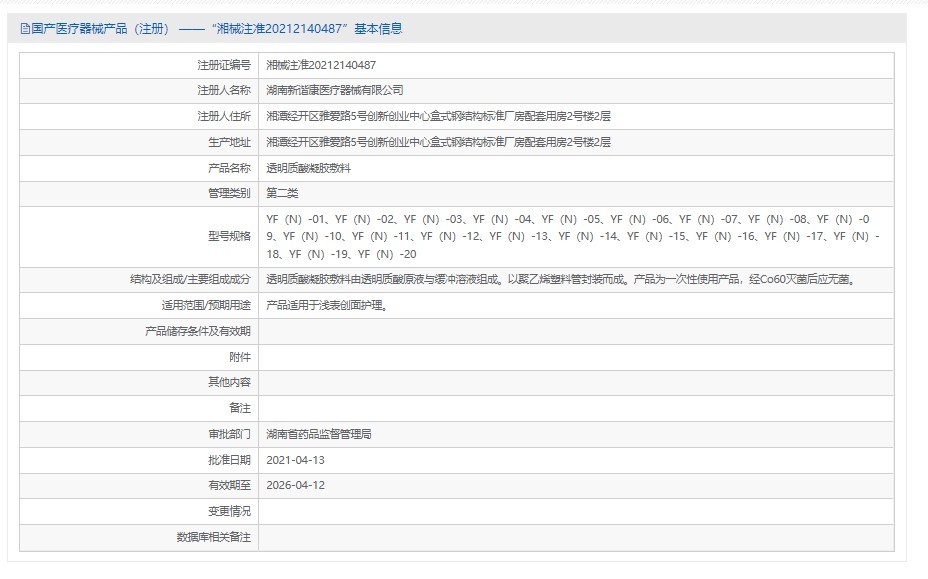This screenshot has height=579, width=928.
Task: Click the 注册人住所 address cell
Action: 420,115
